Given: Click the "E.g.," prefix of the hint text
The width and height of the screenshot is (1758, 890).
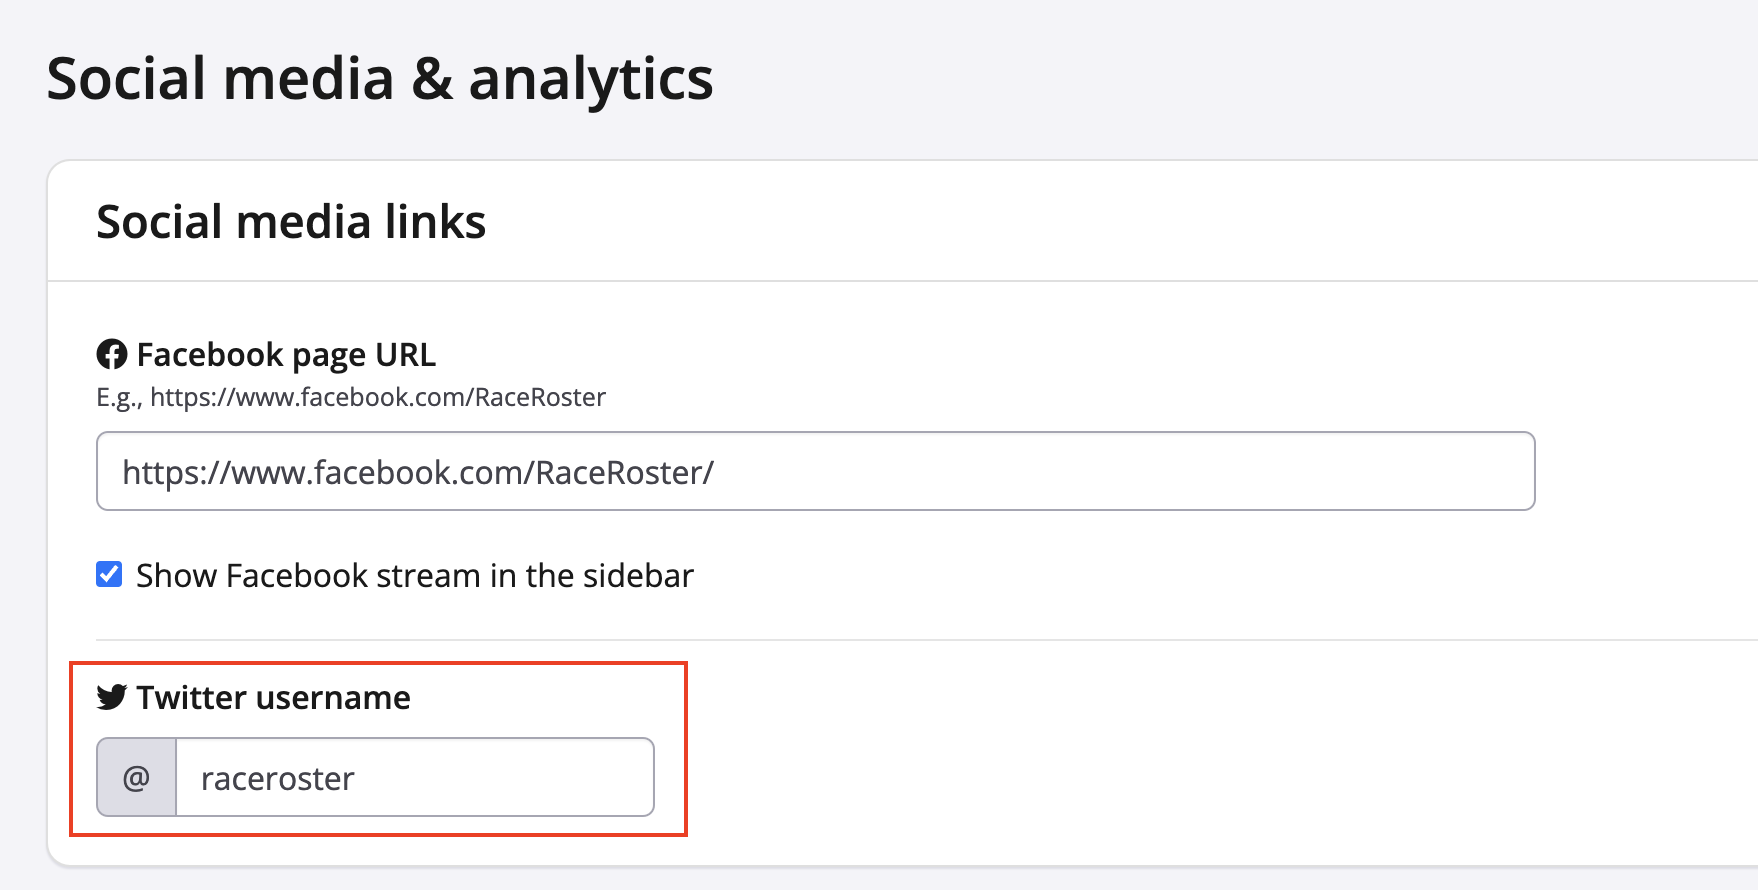Looking at the screenshot, I should click(119, 398).
